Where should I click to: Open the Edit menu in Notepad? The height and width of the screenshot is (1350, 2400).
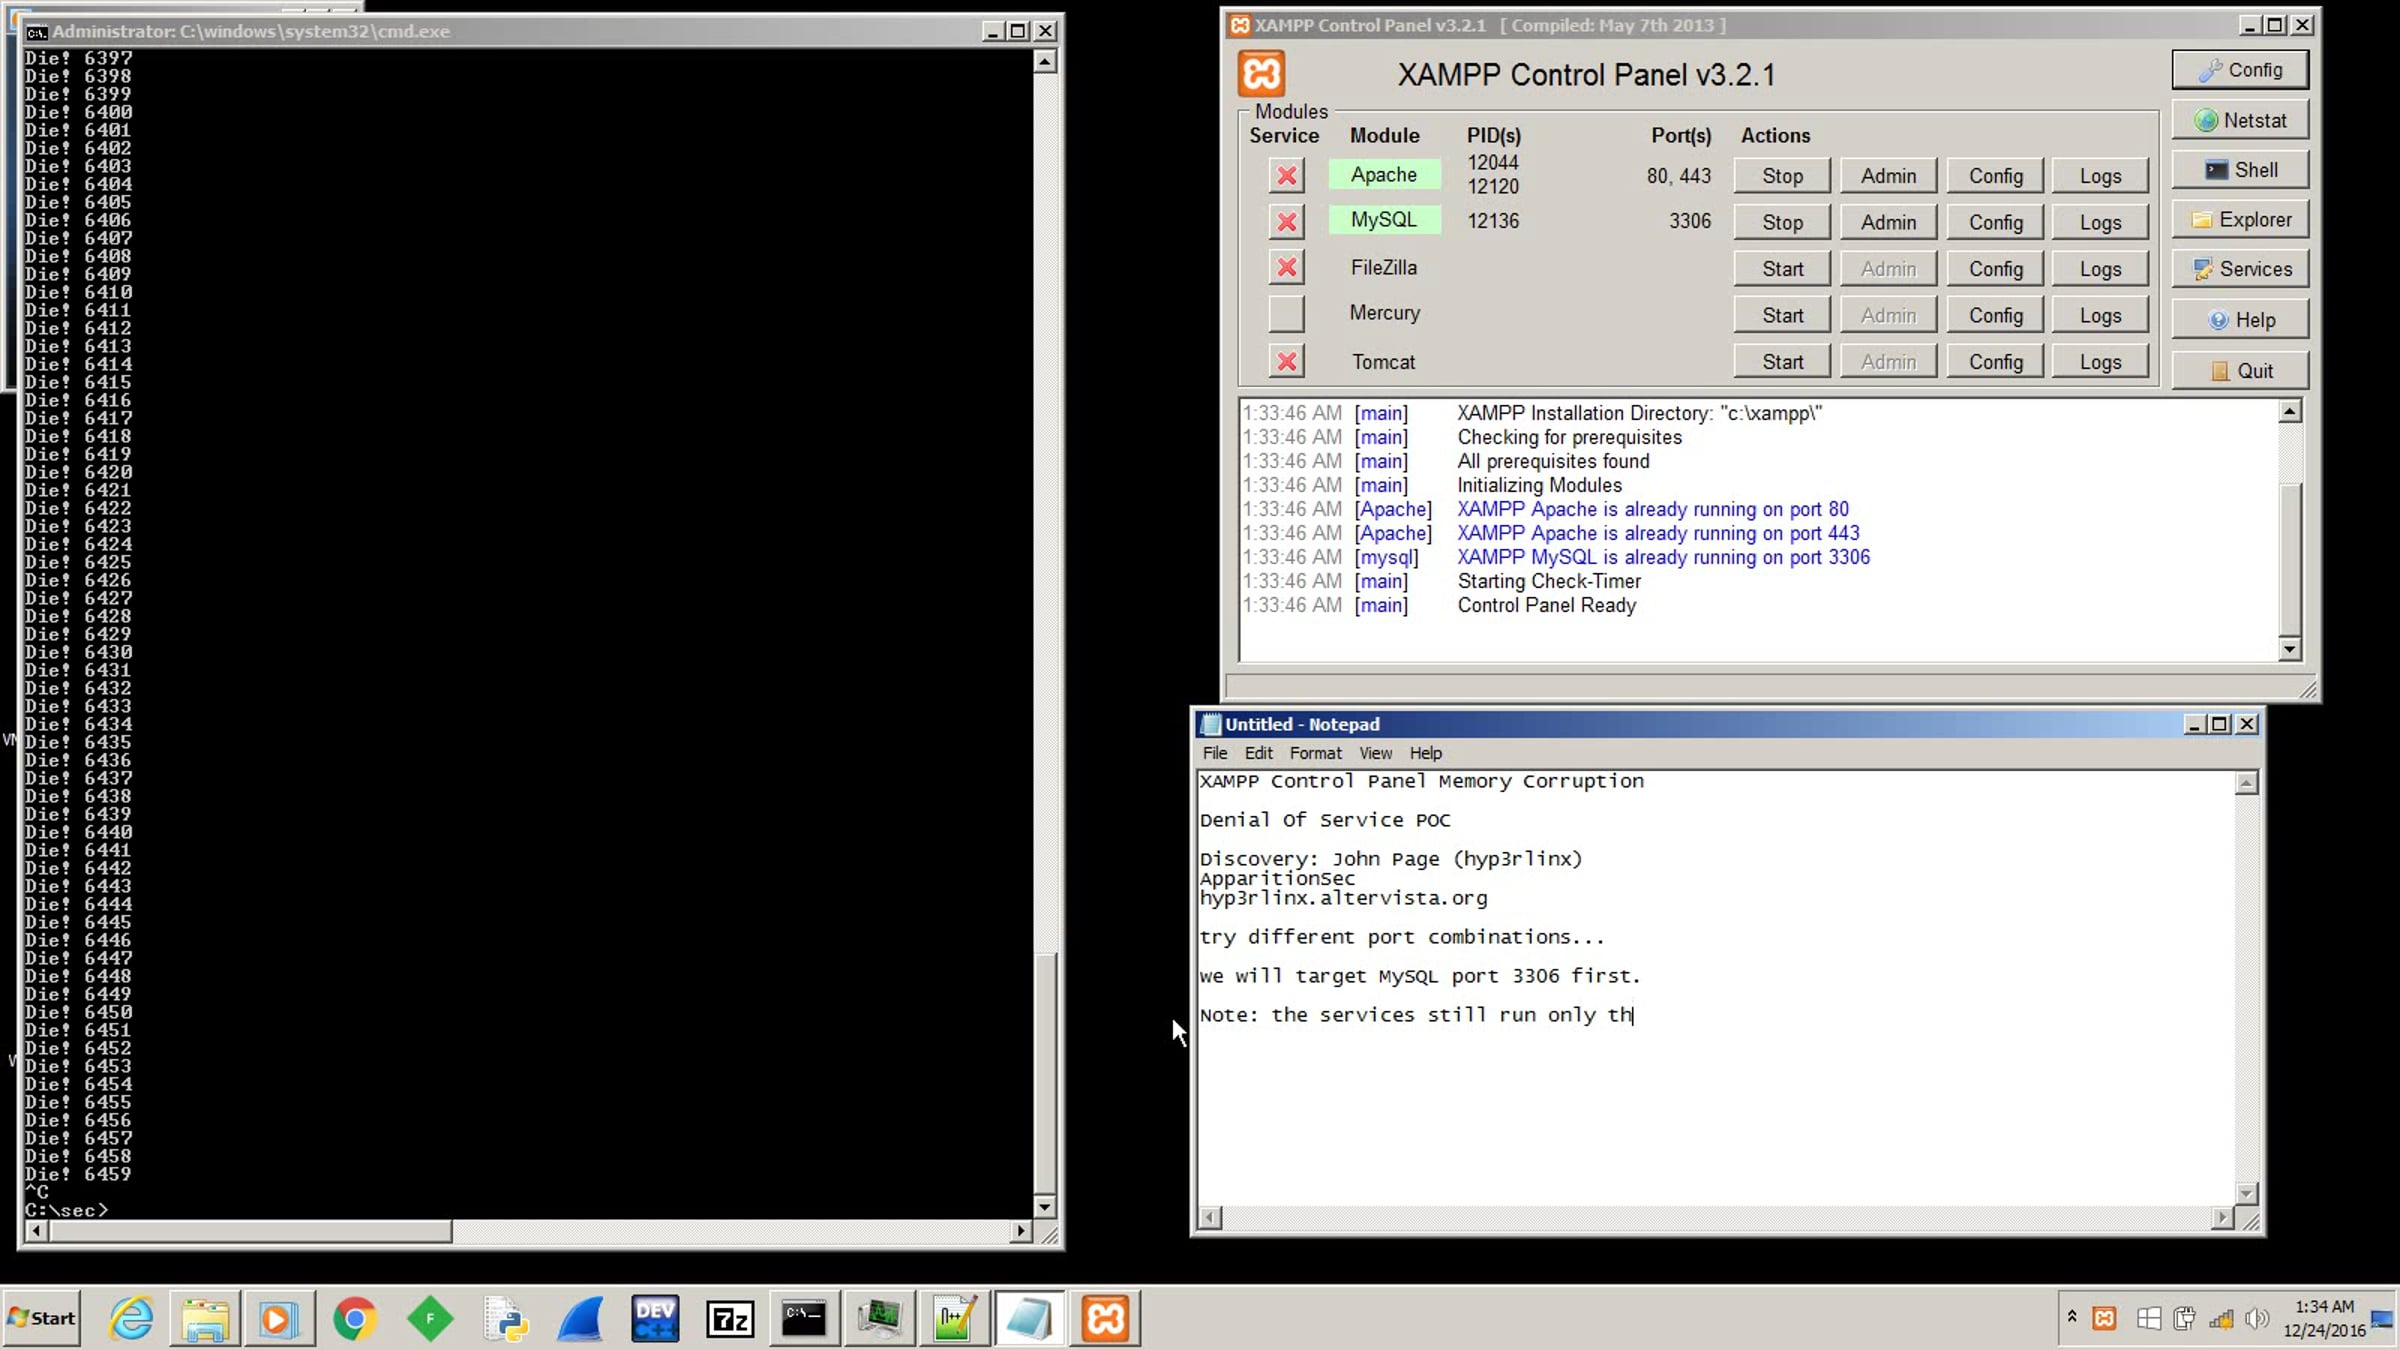(x=1258, y=753)
